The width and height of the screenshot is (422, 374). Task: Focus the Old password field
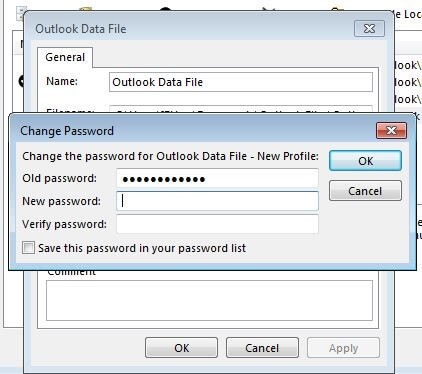click(217, 178)
